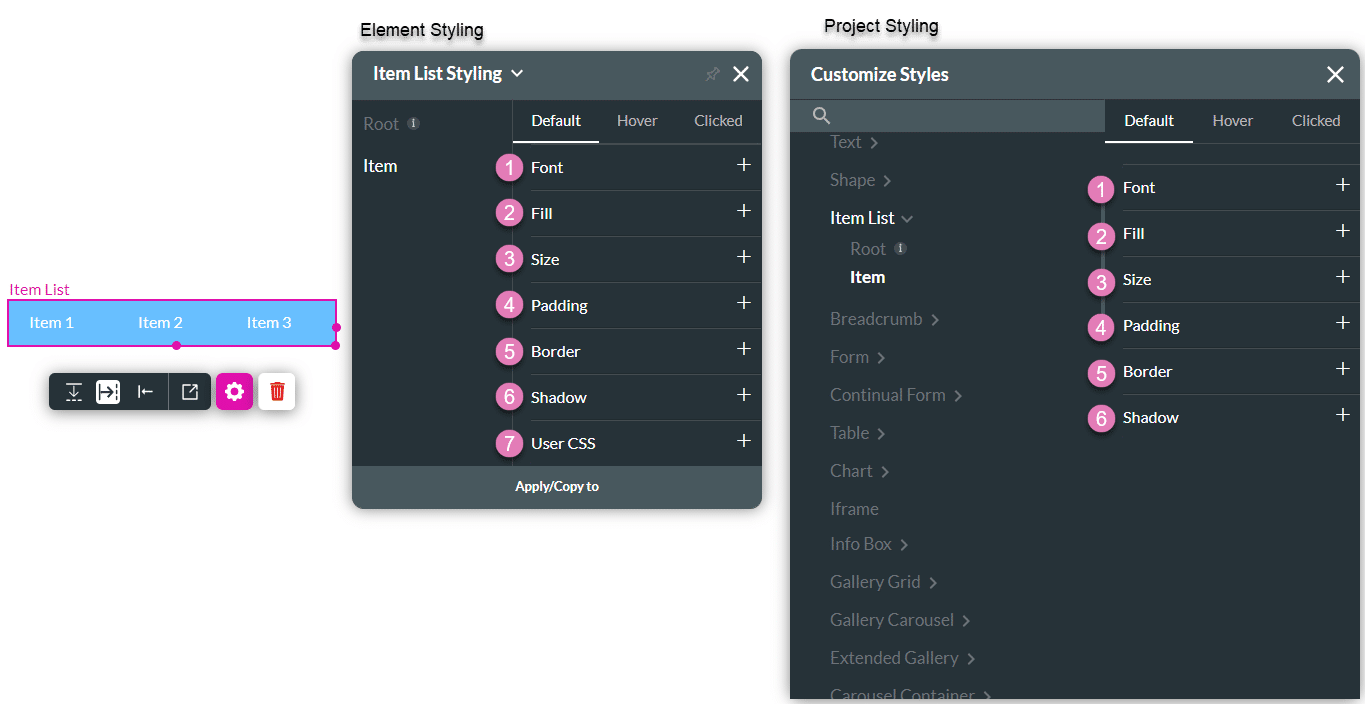Click the search magnifier in Customize Styles

point(820,115)
